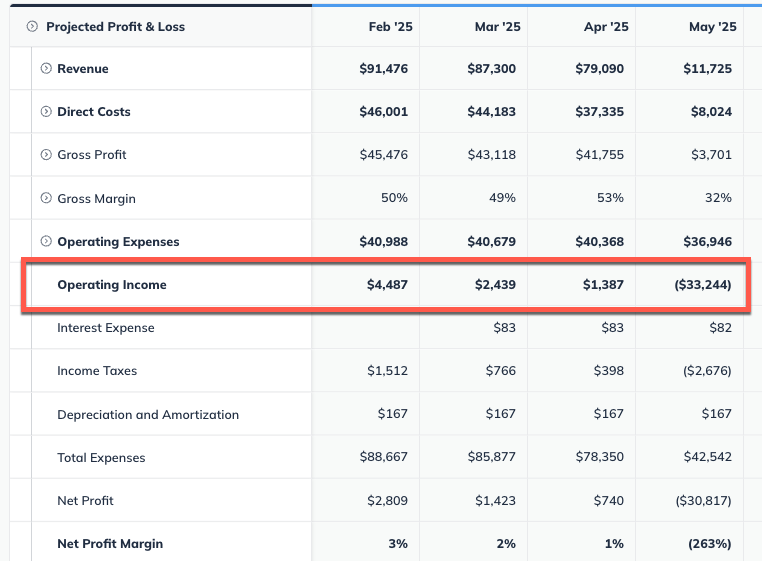Click Apr '25 Revenue value $79,090
Image resolution: width=762 pixels, height=561 pixels.
click(599, 69)
